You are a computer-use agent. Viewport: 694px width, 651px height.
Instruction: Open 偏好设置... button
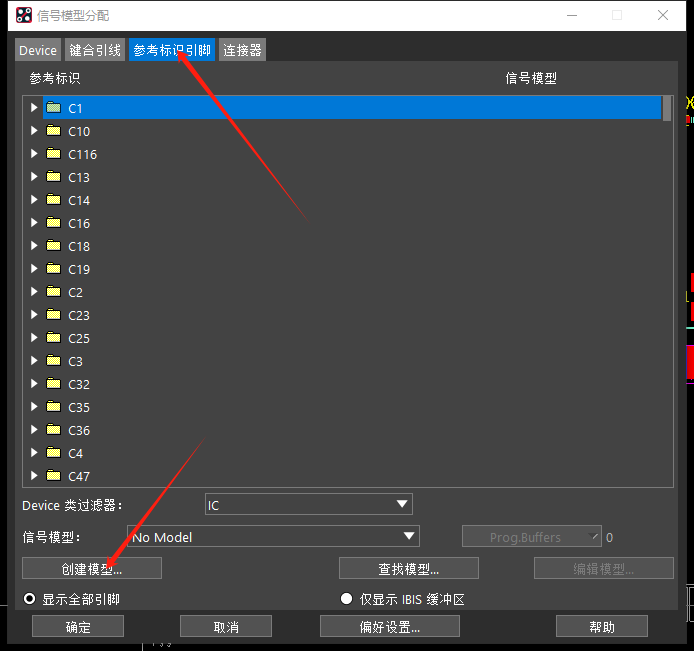(389, 626)
